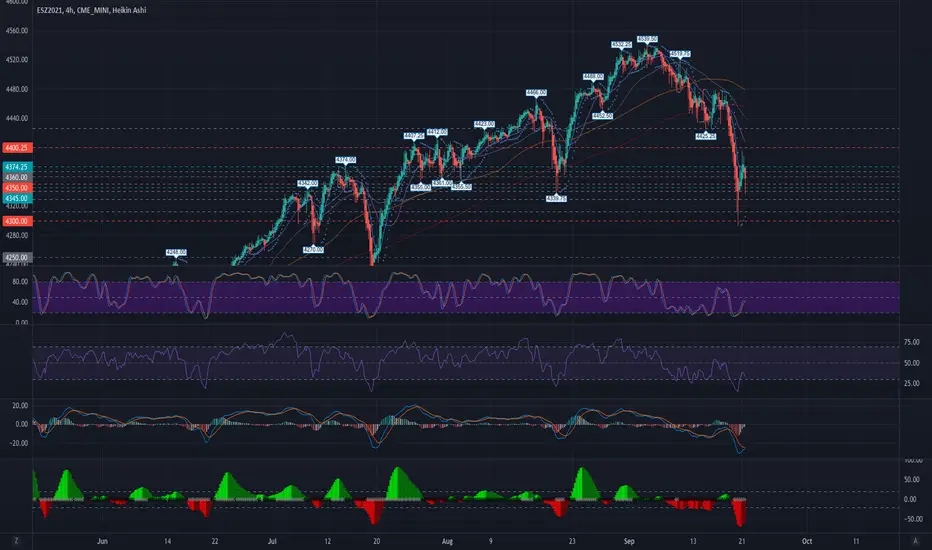The width and height of the screenshot is (932, 550).
Task: Toggle the A auto-scale button
Action: tap(915, 540)
